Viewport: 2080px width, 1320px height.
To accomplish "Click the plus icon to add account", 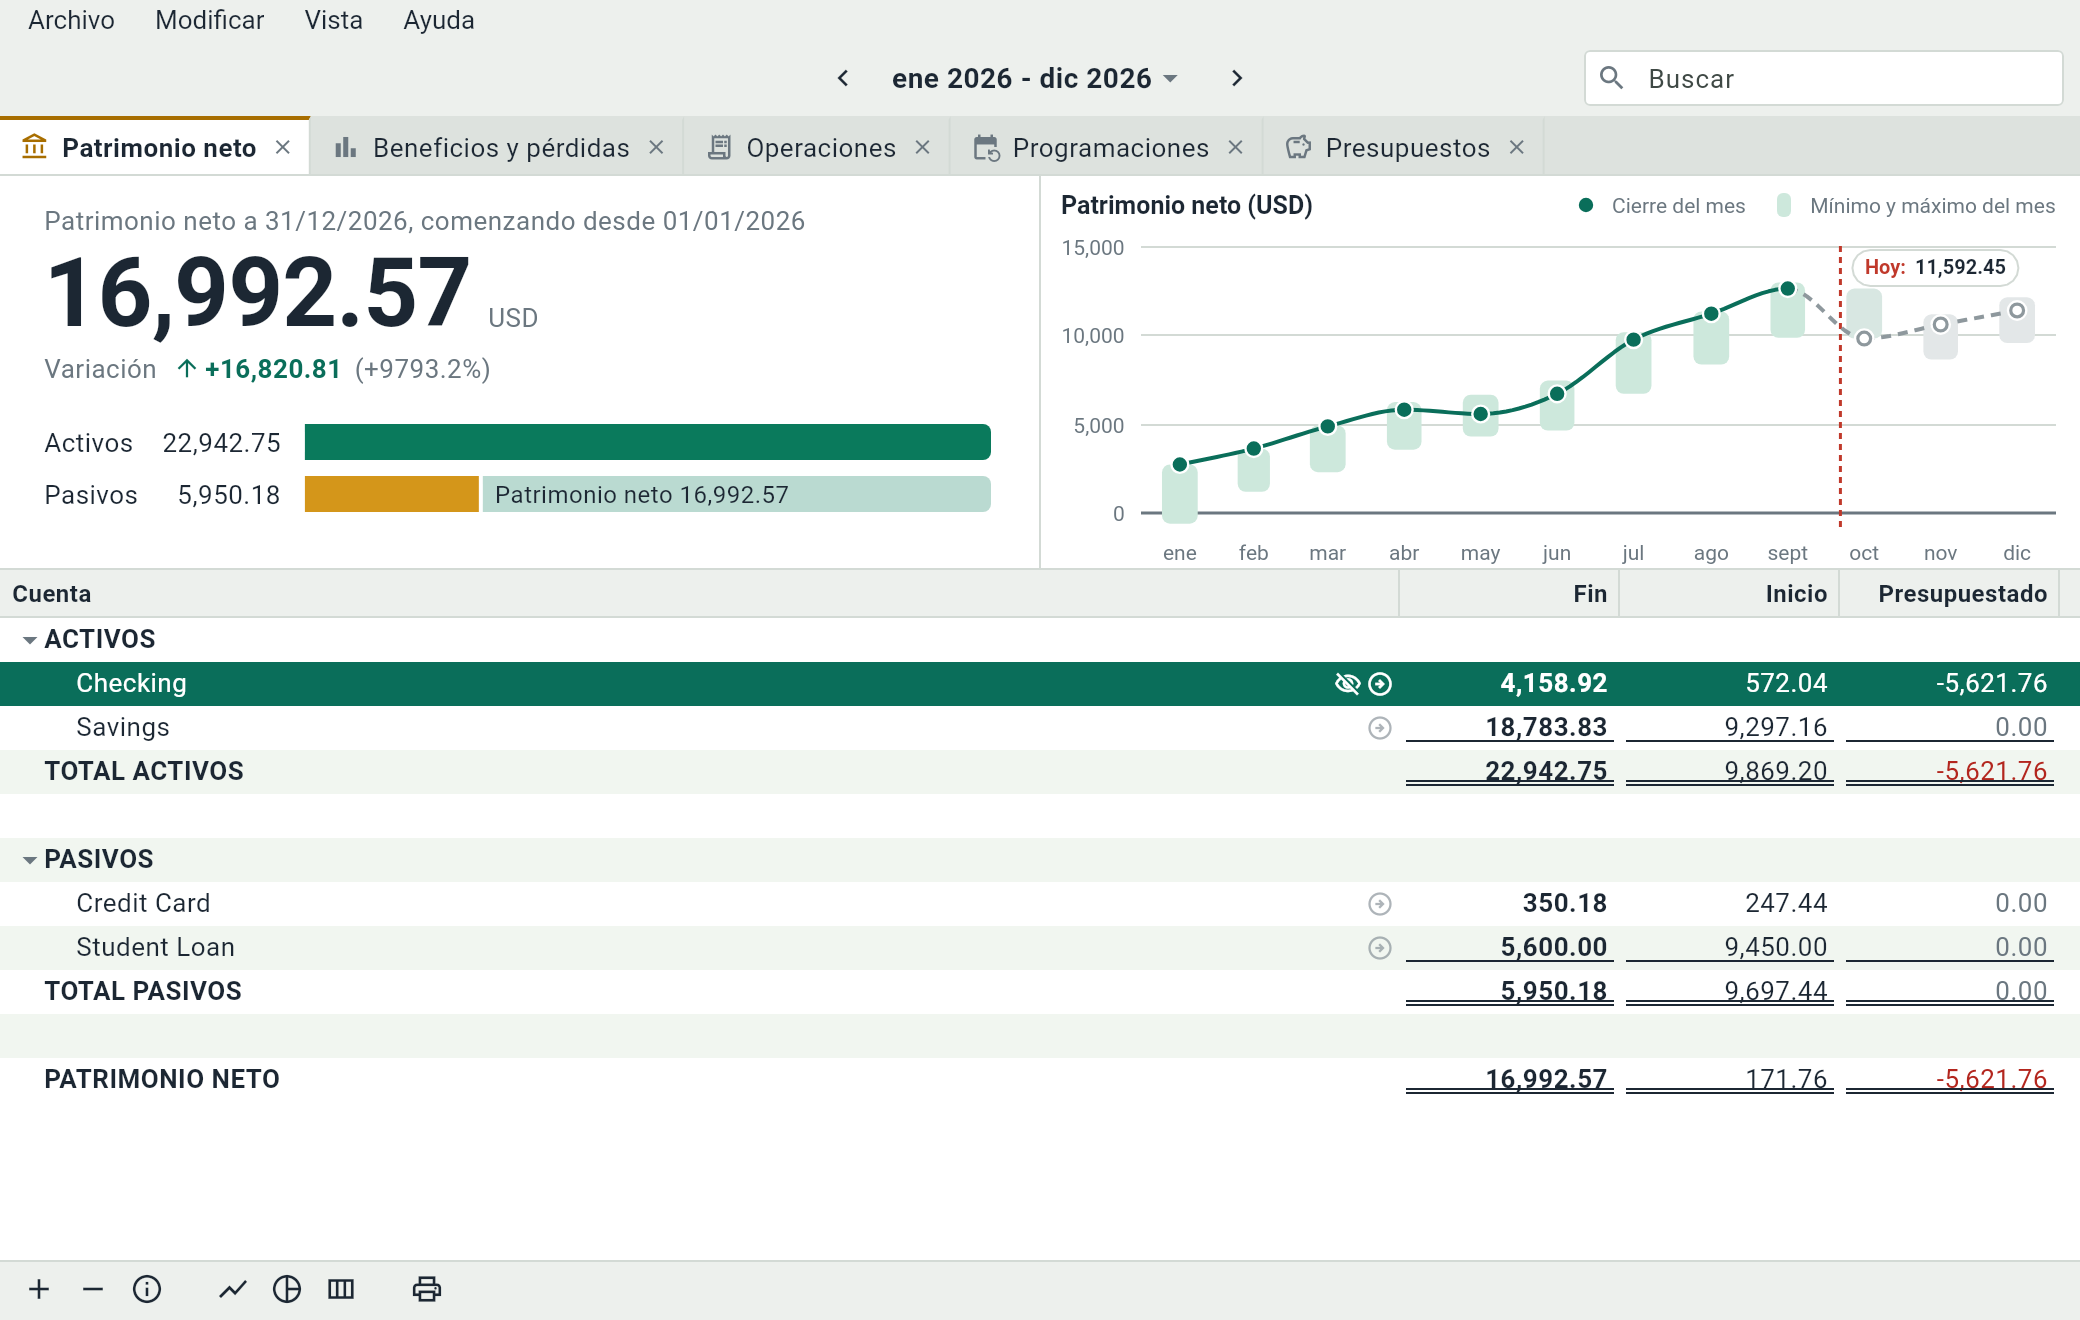I will pos(39,1289).
